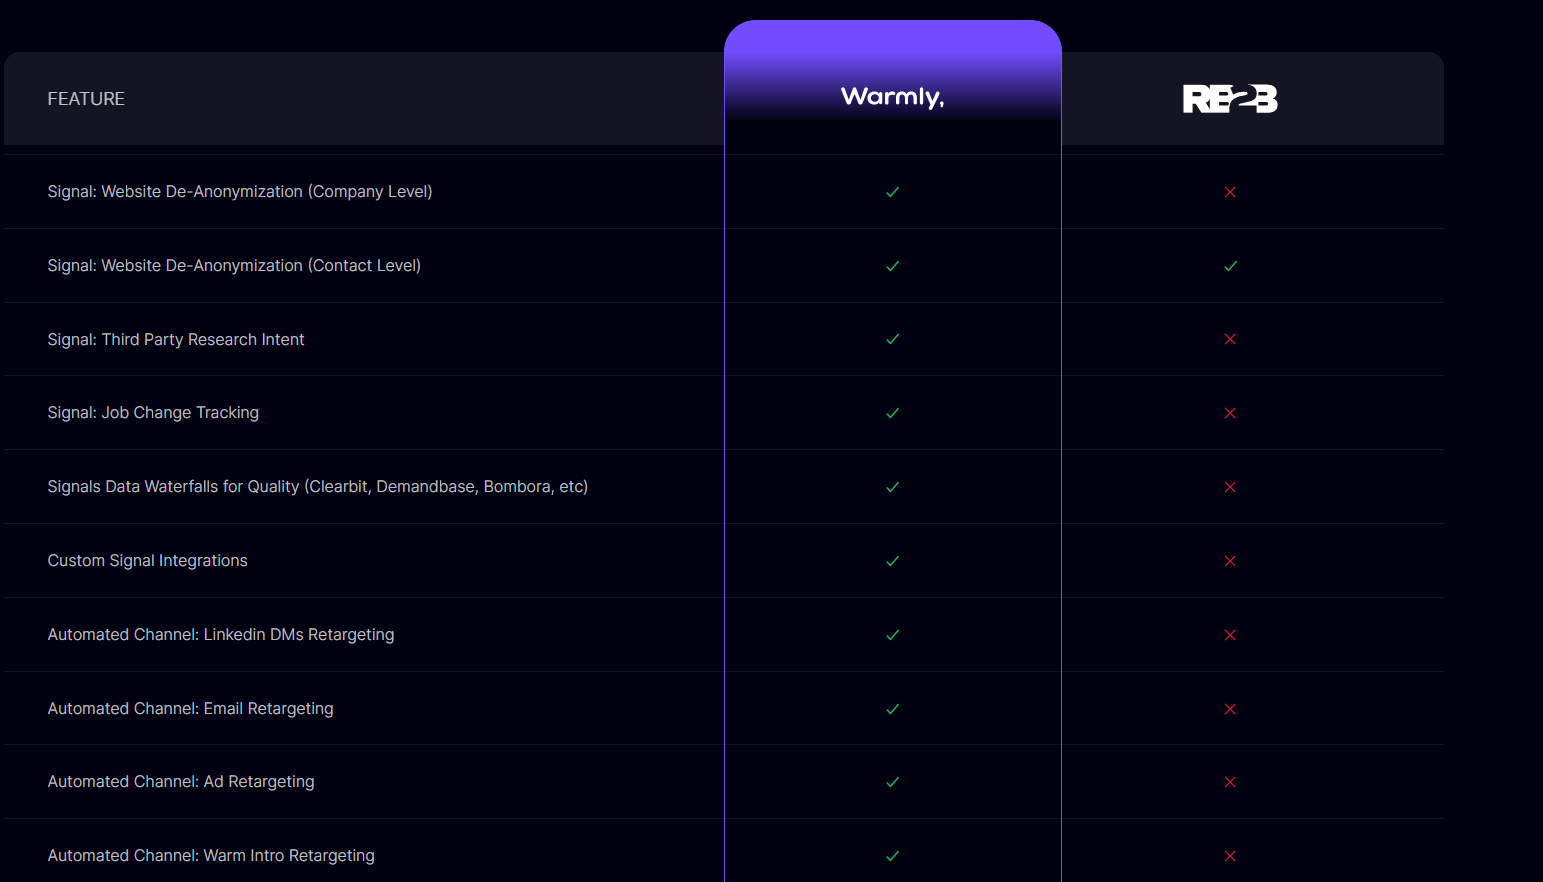Image resolution: width=1543 pixels, height=882 pixels.
Task: Select 'Signal: Job Change Tracking' text
Action: (153, 413)
